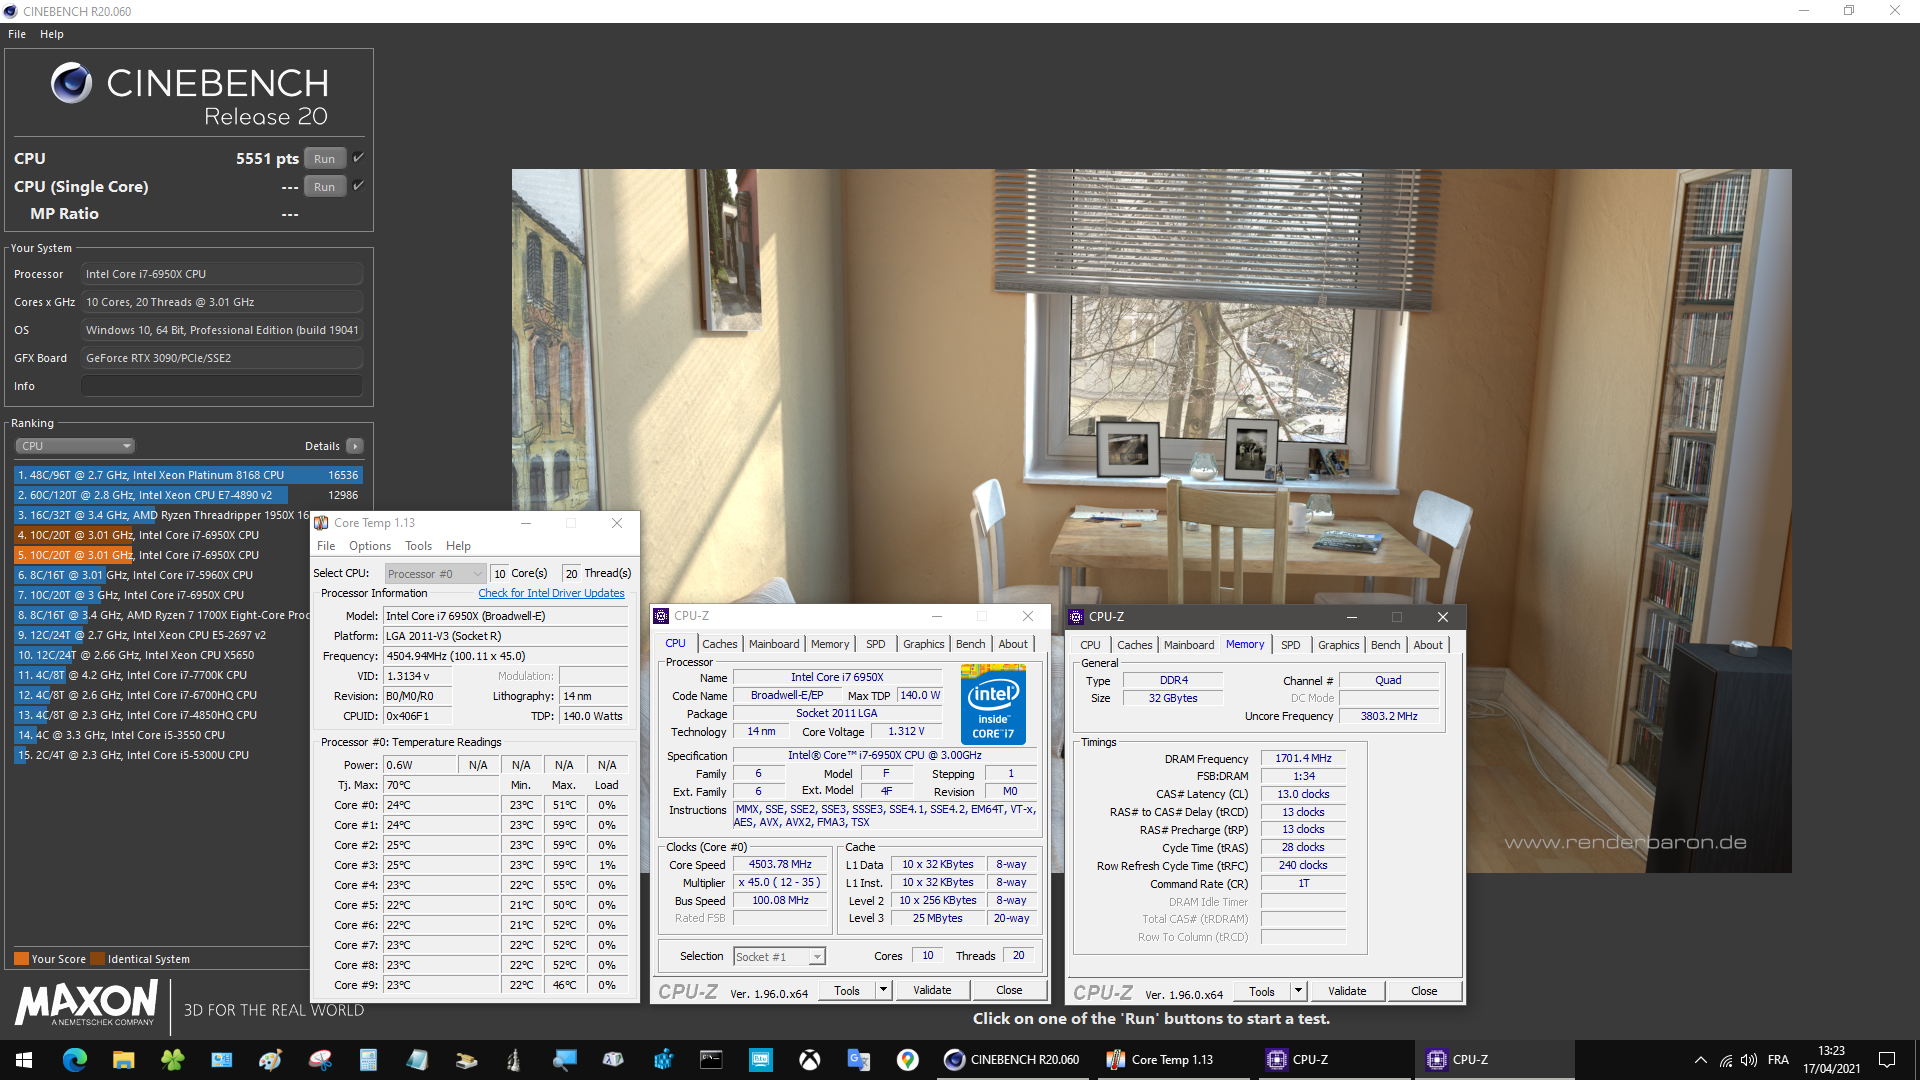Open Cinebench File menu
The width and height of the screenshot is (1920, 1080).
pos(17,34)
